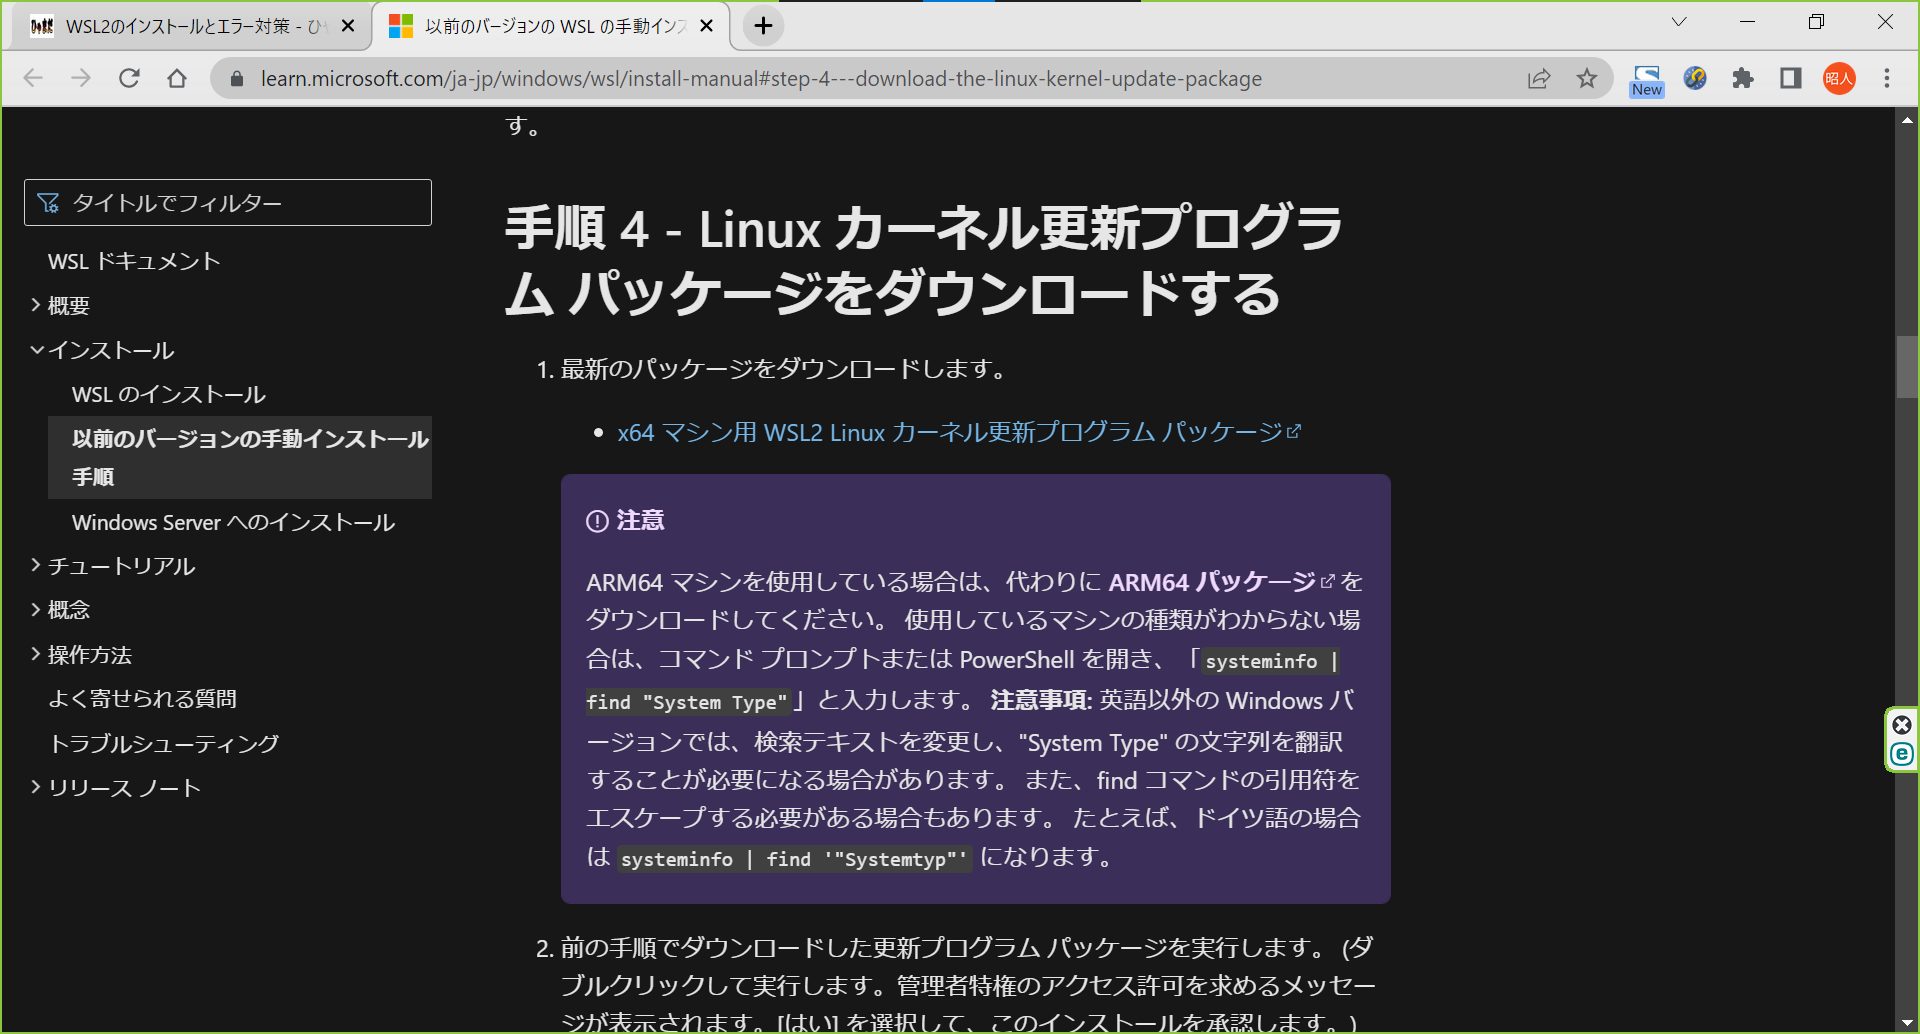
Task: Click the タイトルでフィルター filter box
Action: pyautogui.click(x=228, y=203)
